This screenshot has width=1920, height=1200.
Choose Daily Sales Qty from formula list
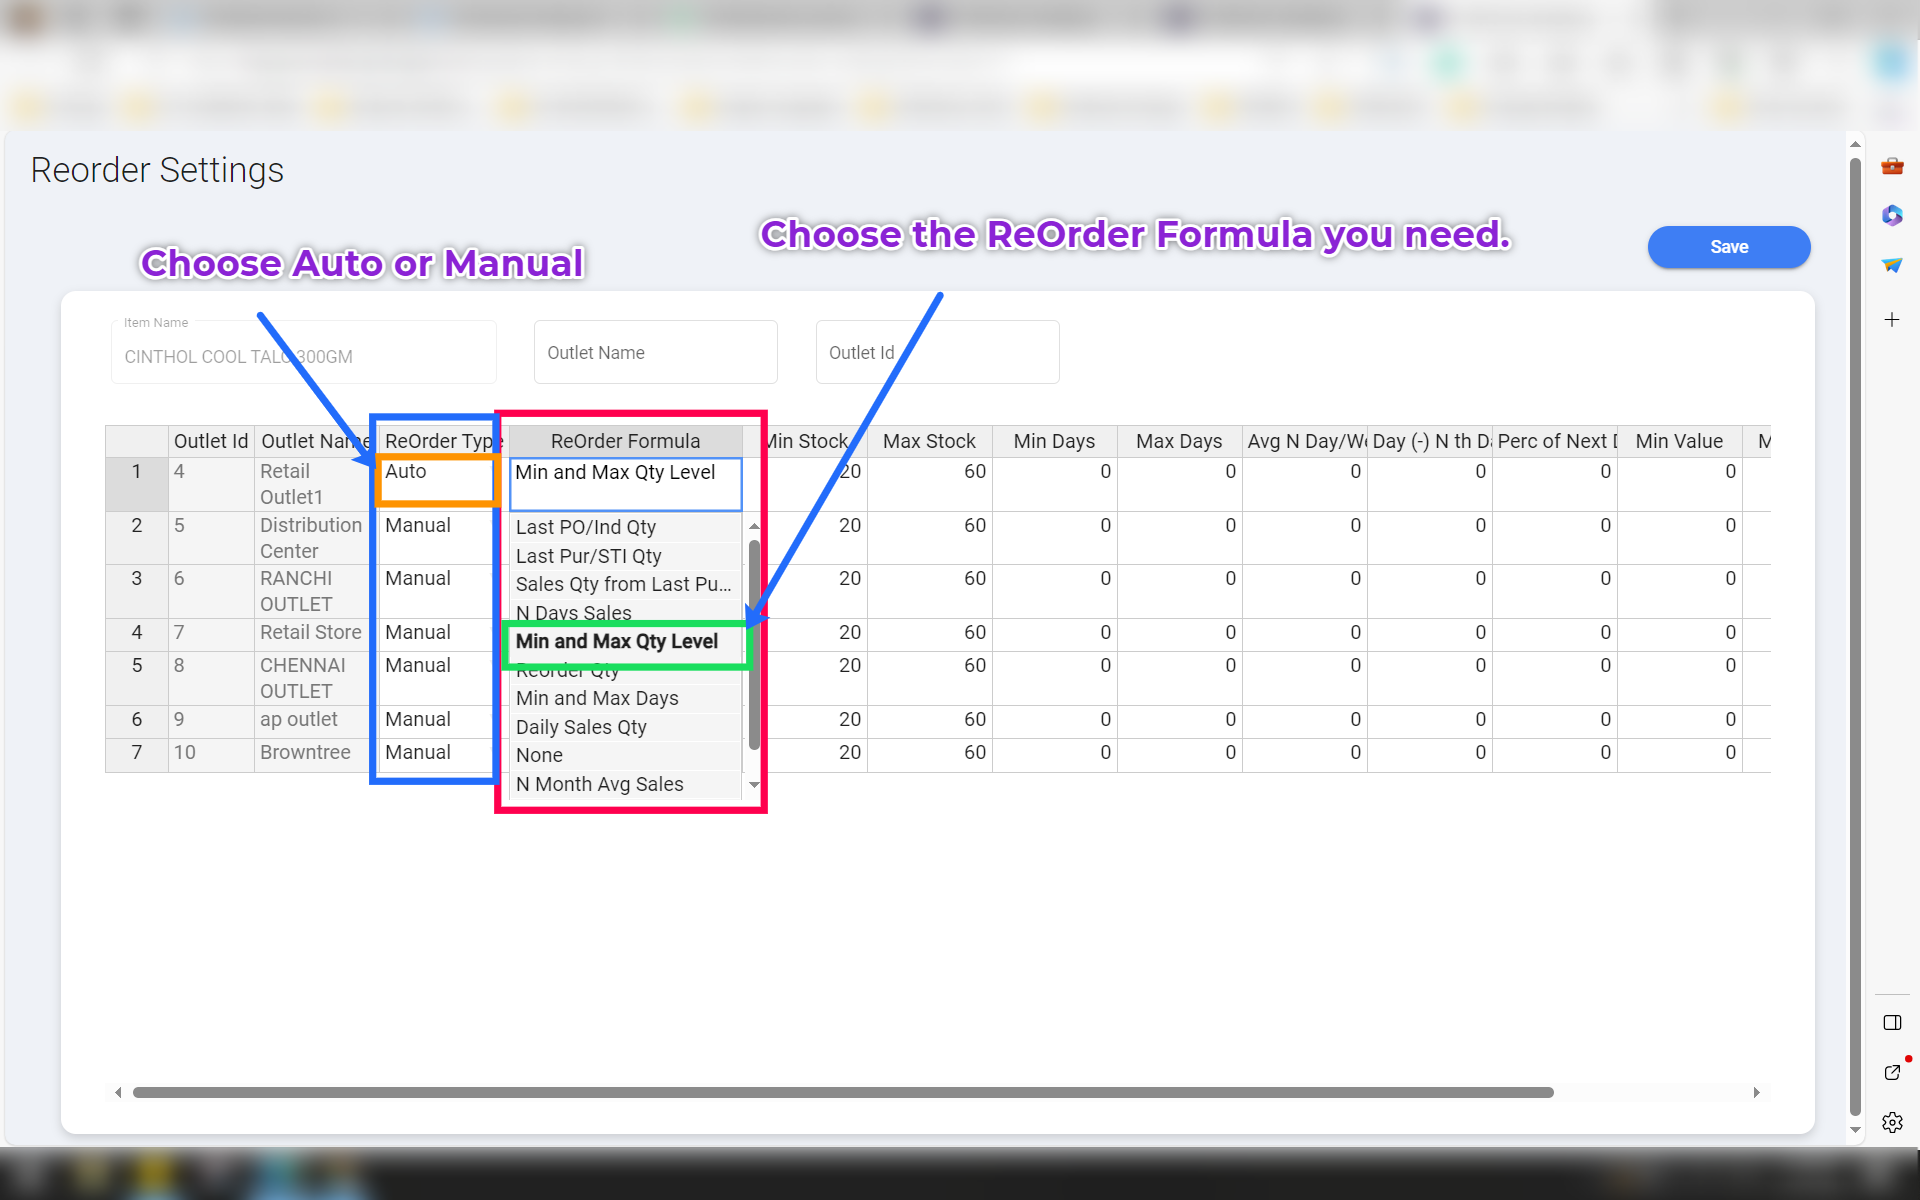pos(581,727)
